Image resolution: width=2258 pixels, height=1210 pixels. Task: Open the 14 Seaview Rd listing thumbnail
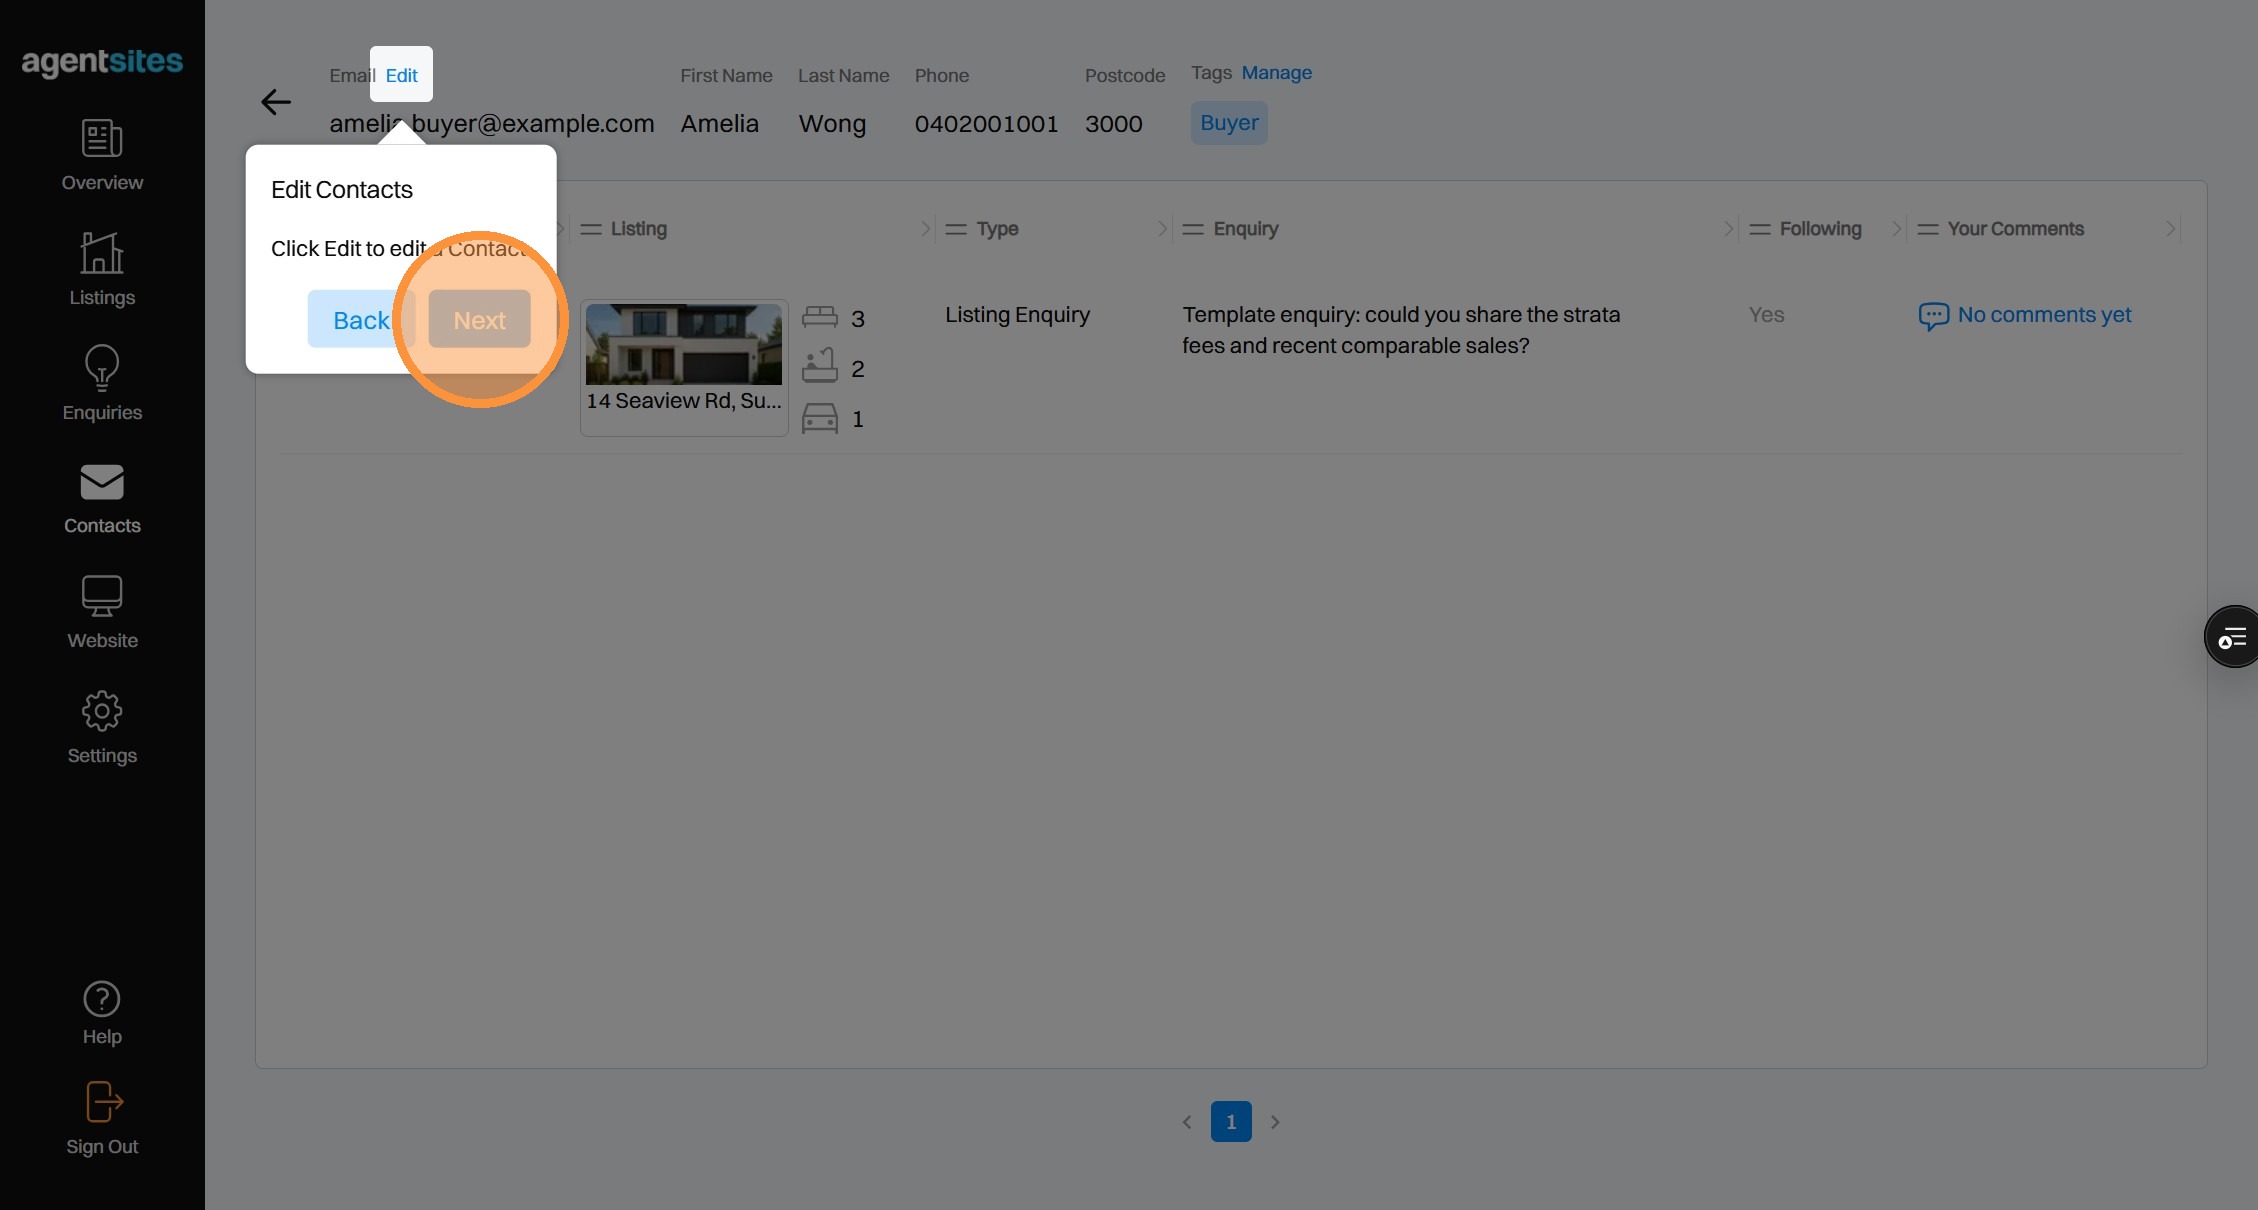684,345
